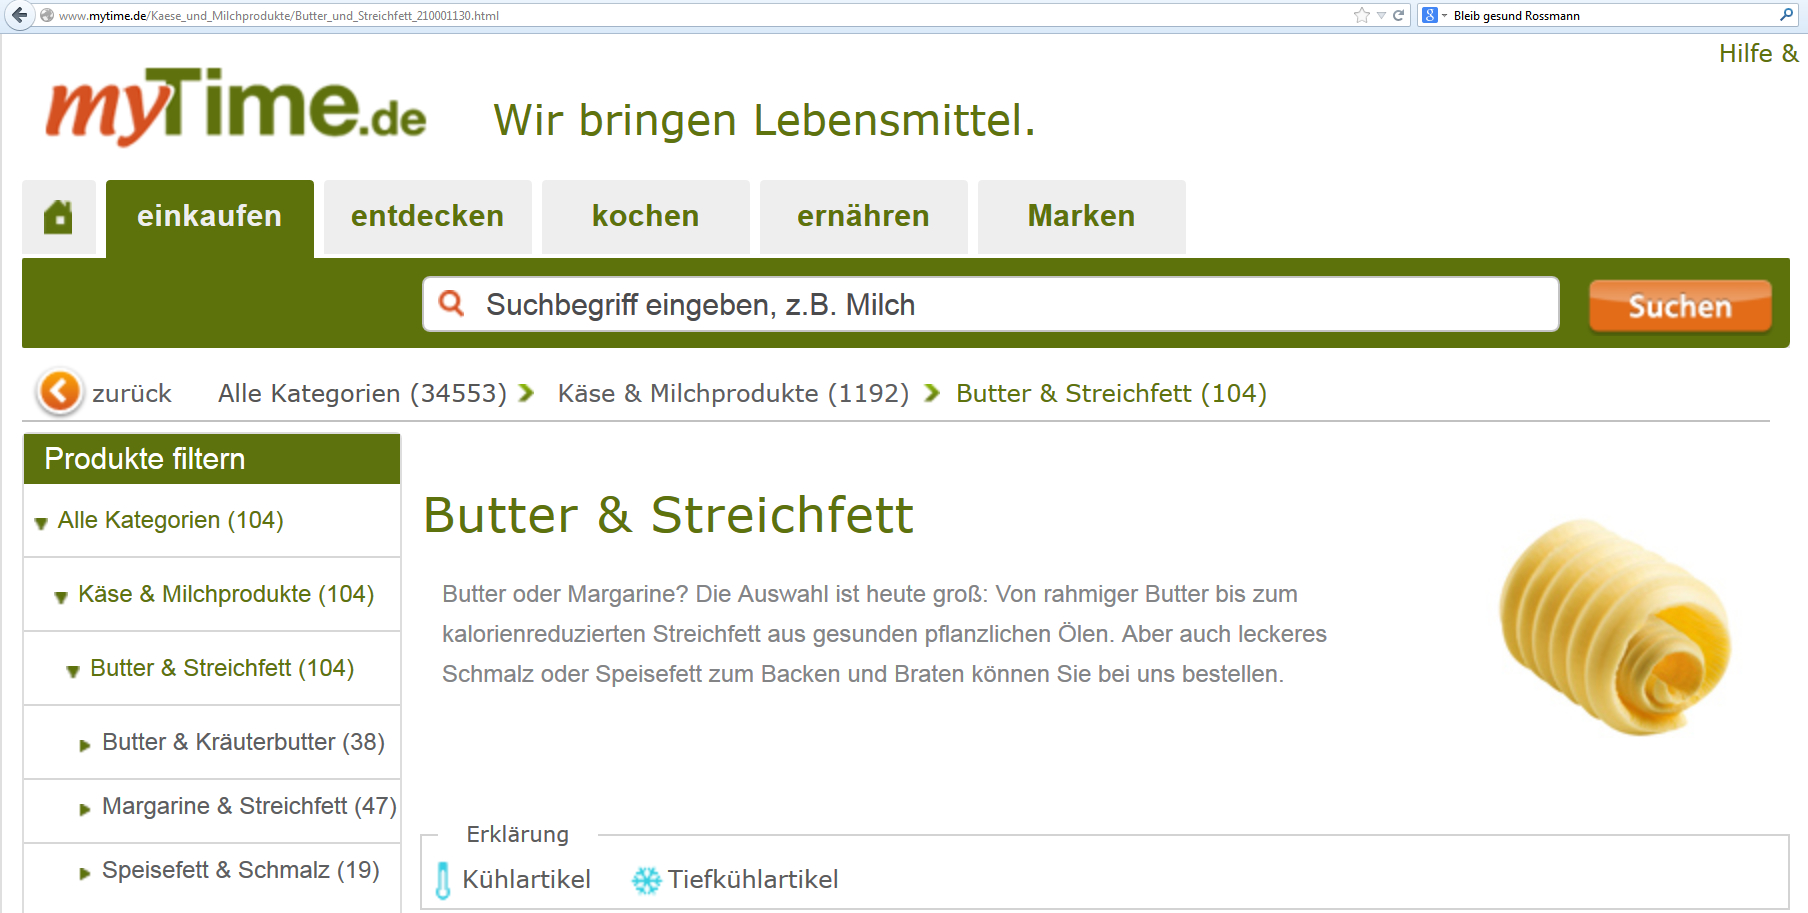This screenshot has height=913, width=1808.
Task: Select Butter & Streichfett (104) in sidebar
Action: tap(222, 668)
